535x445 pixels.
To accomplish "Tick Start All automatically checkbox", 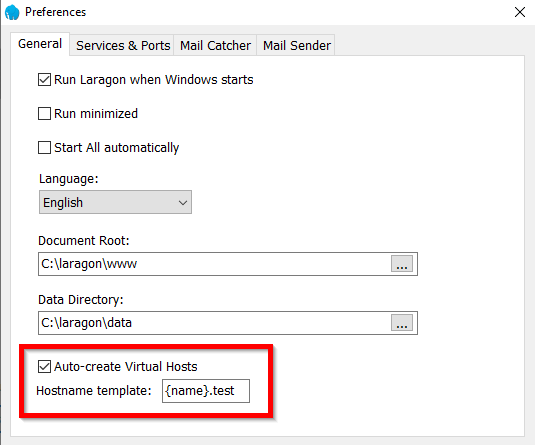I will coord(44,148).
